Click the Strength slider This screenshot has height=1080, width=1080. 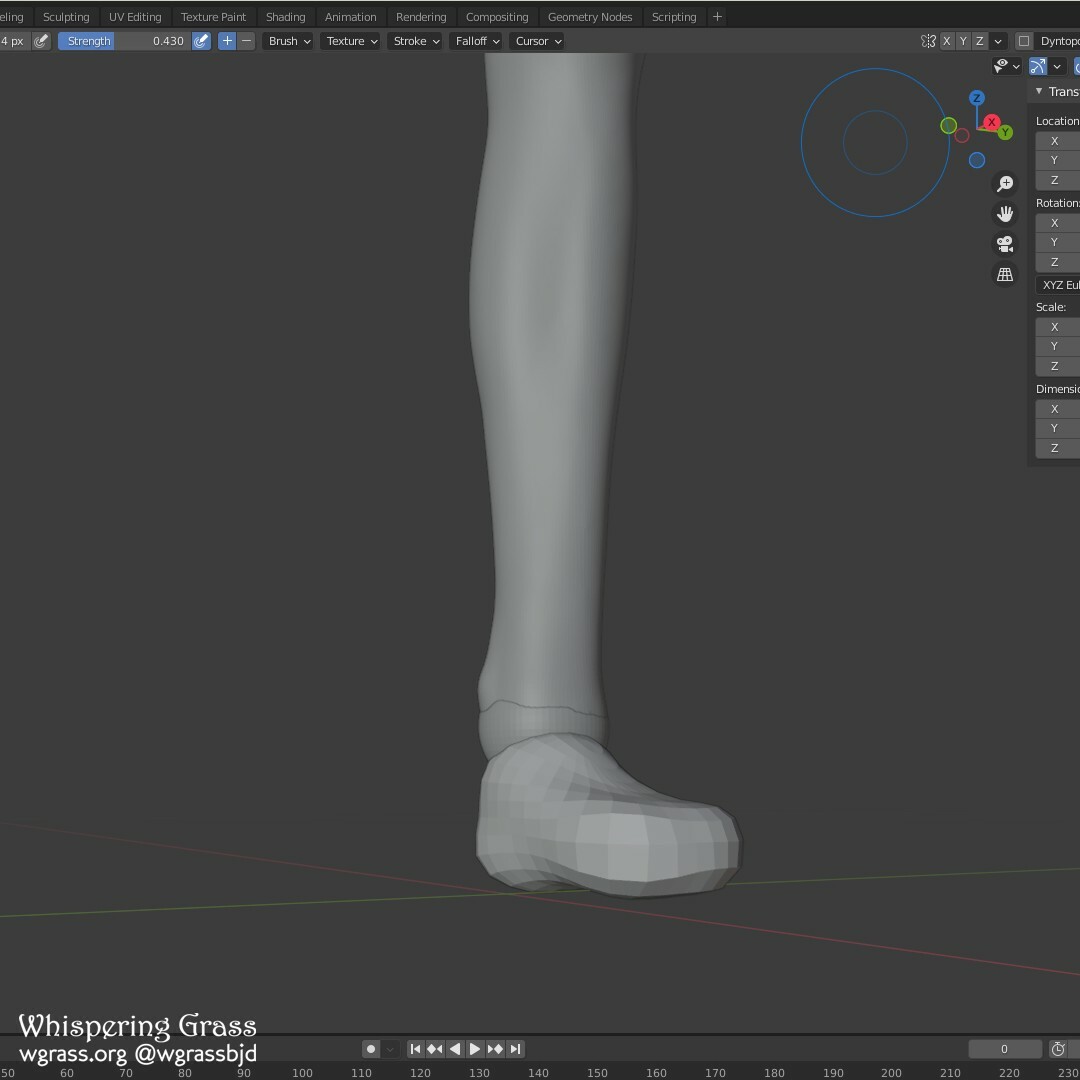125,41
